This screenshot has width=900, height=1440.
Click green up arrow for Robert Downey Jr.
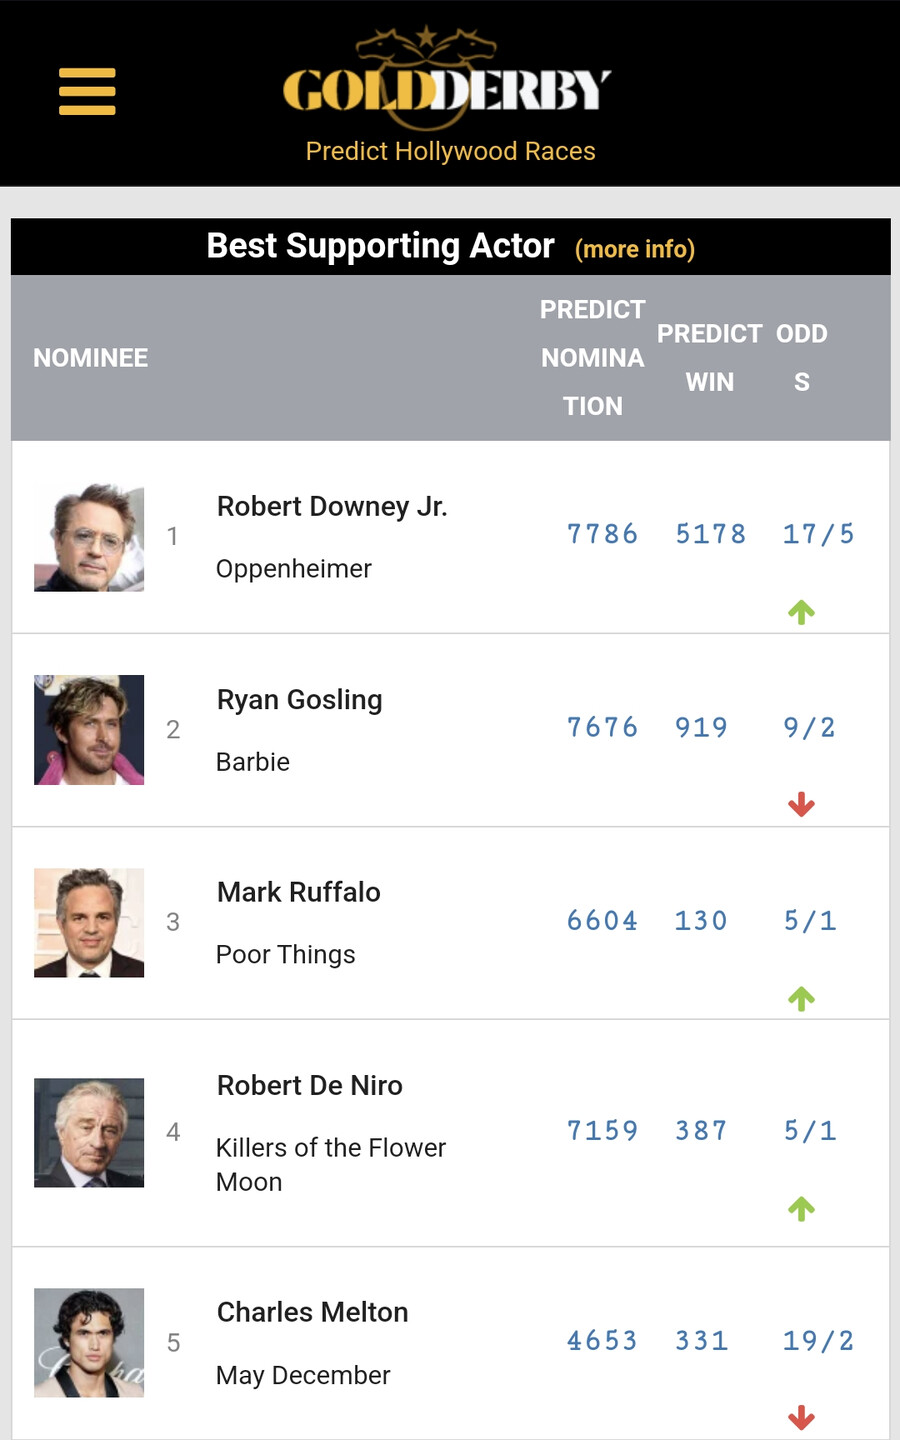801,611
